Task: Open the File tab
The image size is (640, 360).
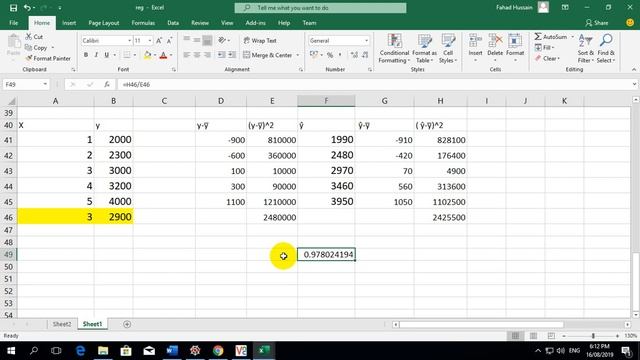Action: pyautogui.click(x=13, y=23)
